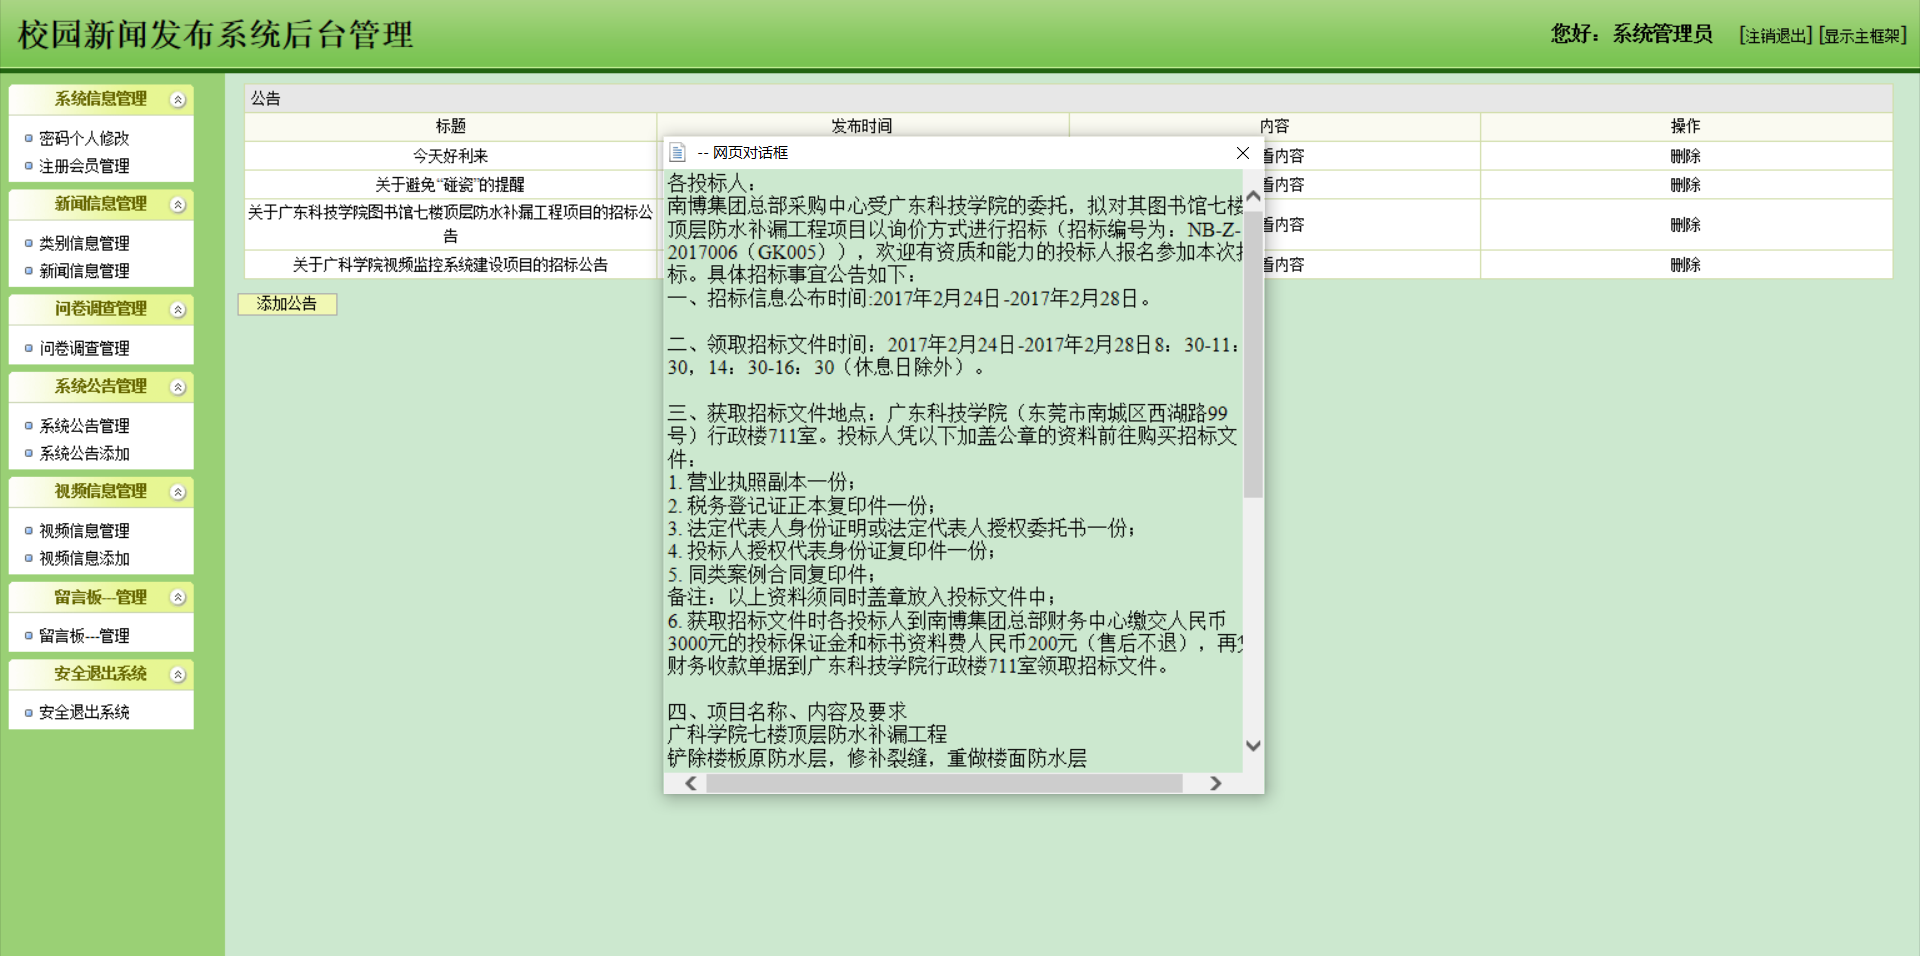Collapse the 问卷调查管理 section chevron
Image resolution: width=1920 pixels, height=956 pixels.
(x=178, y=310)
